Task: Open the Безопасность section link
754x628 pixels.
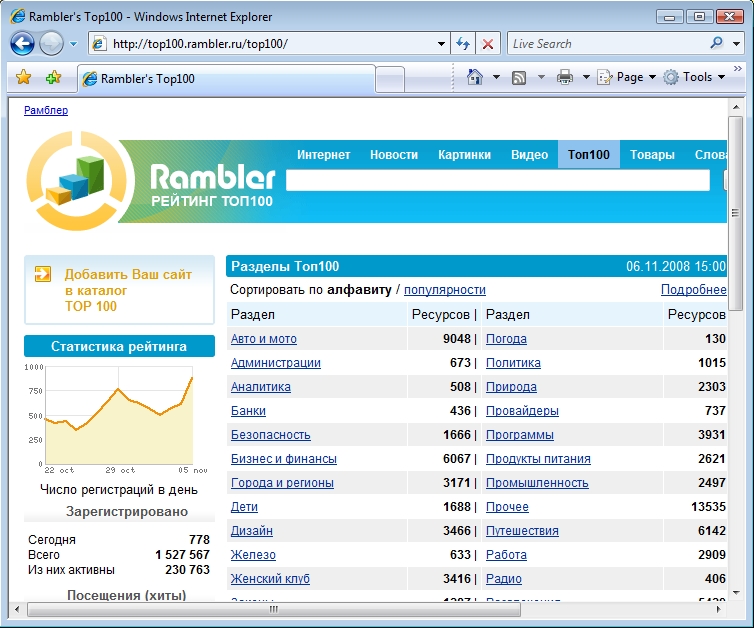Action: point(271,435)
